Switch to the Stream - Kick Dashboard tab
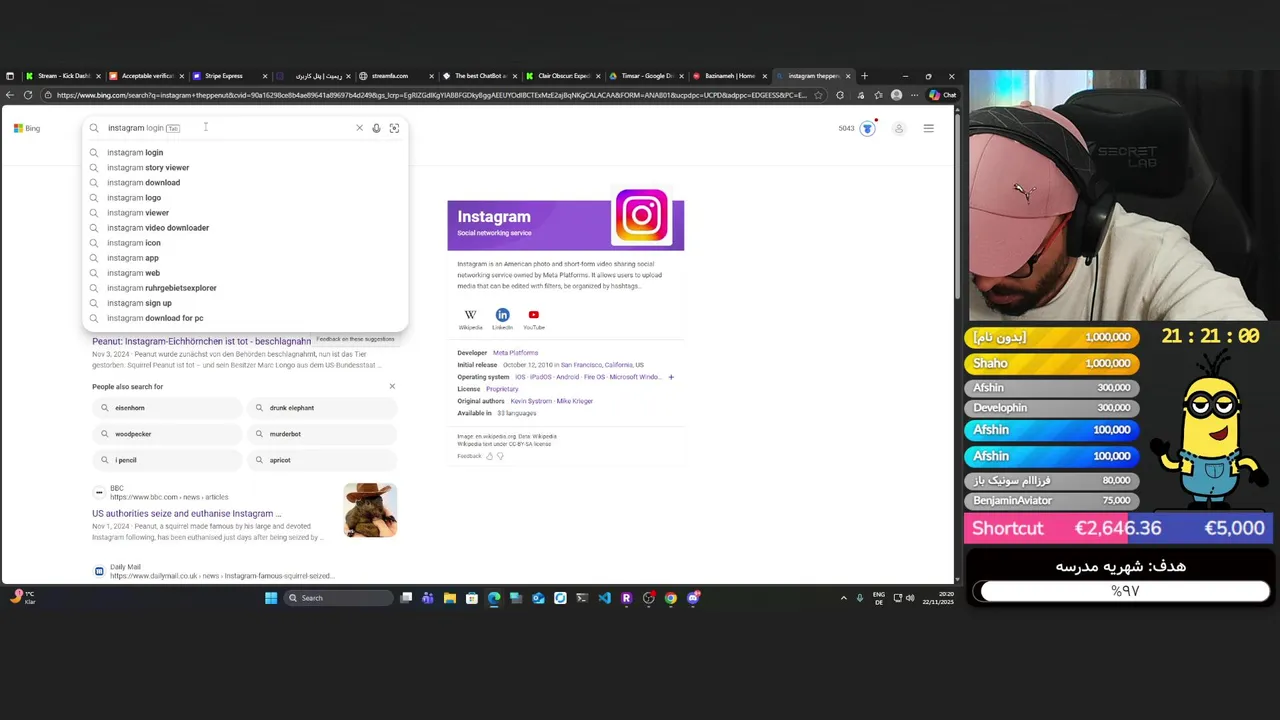The width and height of the screenshot is (1280, 720). pyautogui.click(x=64, y=76)
